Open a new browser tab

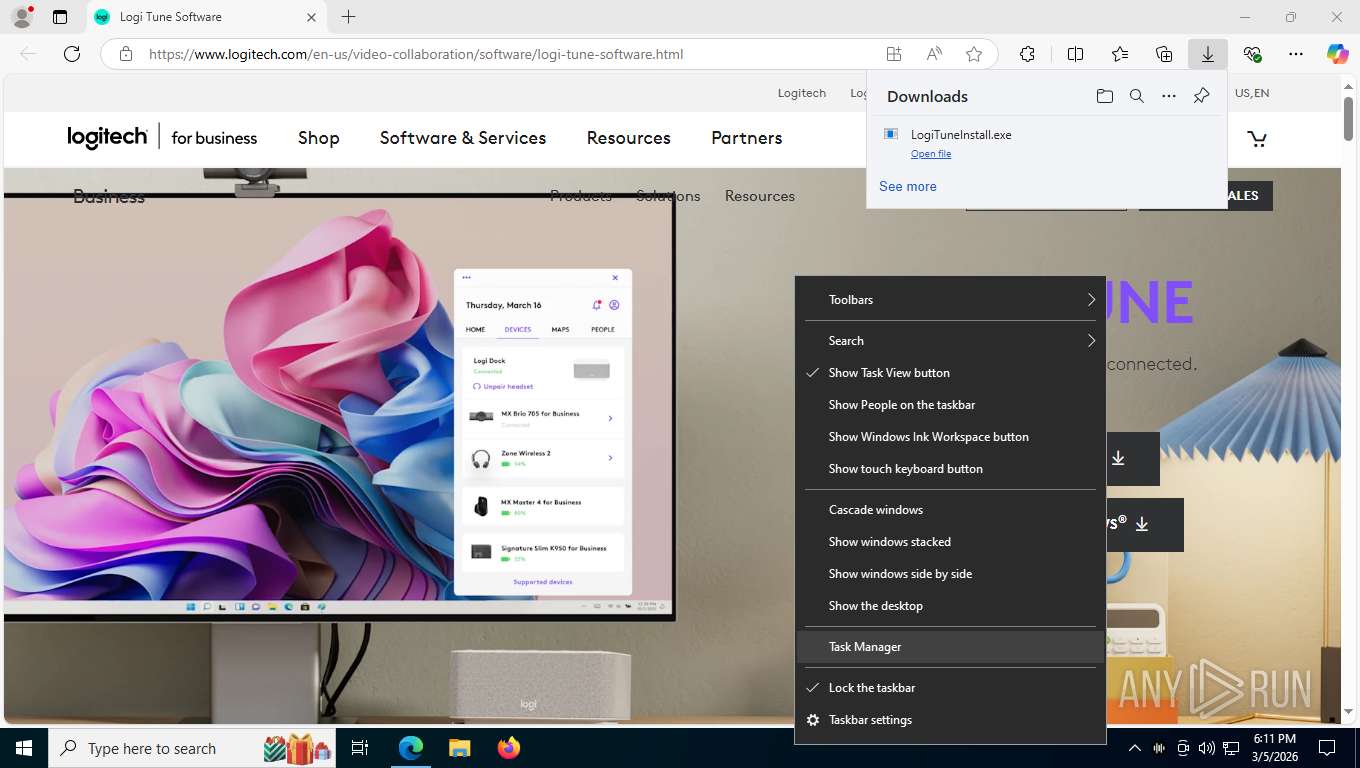point(348,17)
